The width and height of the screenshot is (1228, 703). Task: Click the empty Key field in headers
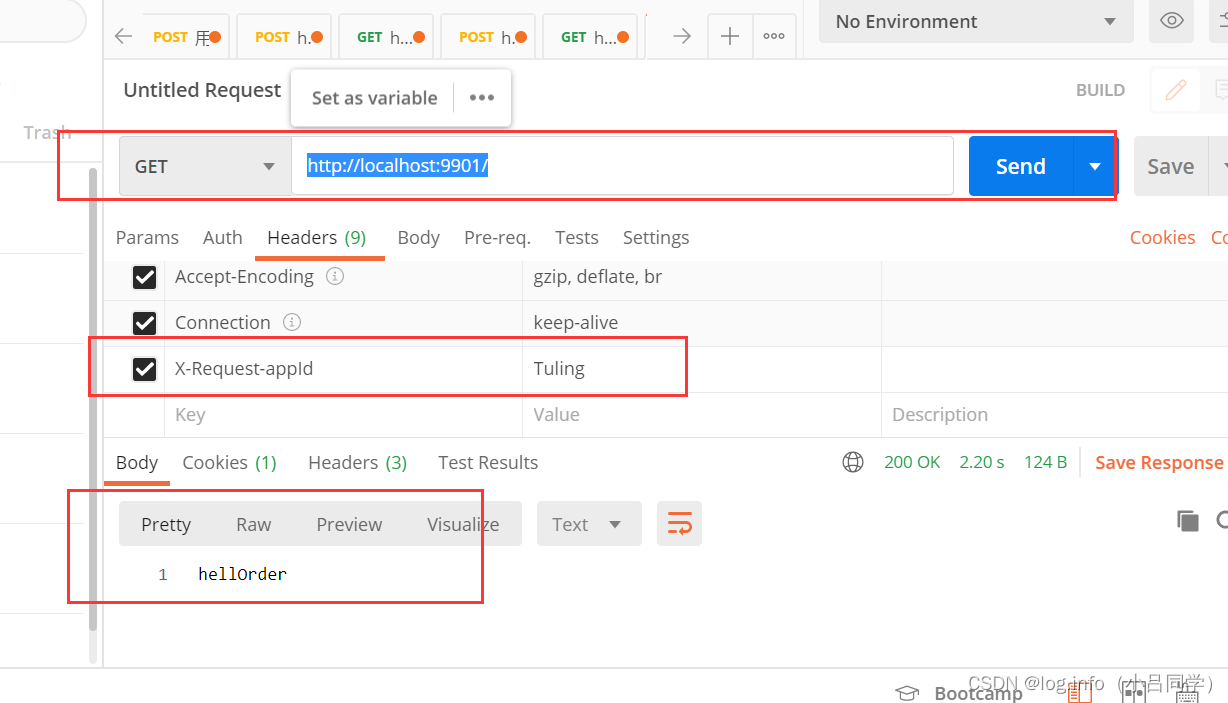[343, 414]
